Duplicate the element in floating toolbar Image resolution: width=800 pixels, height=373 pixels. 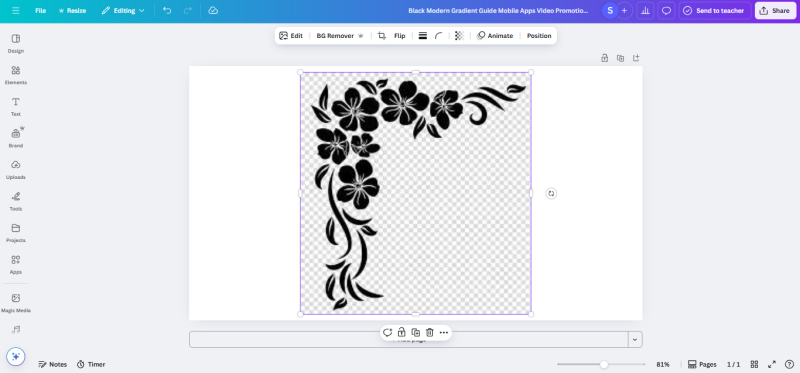click(416, 333)
